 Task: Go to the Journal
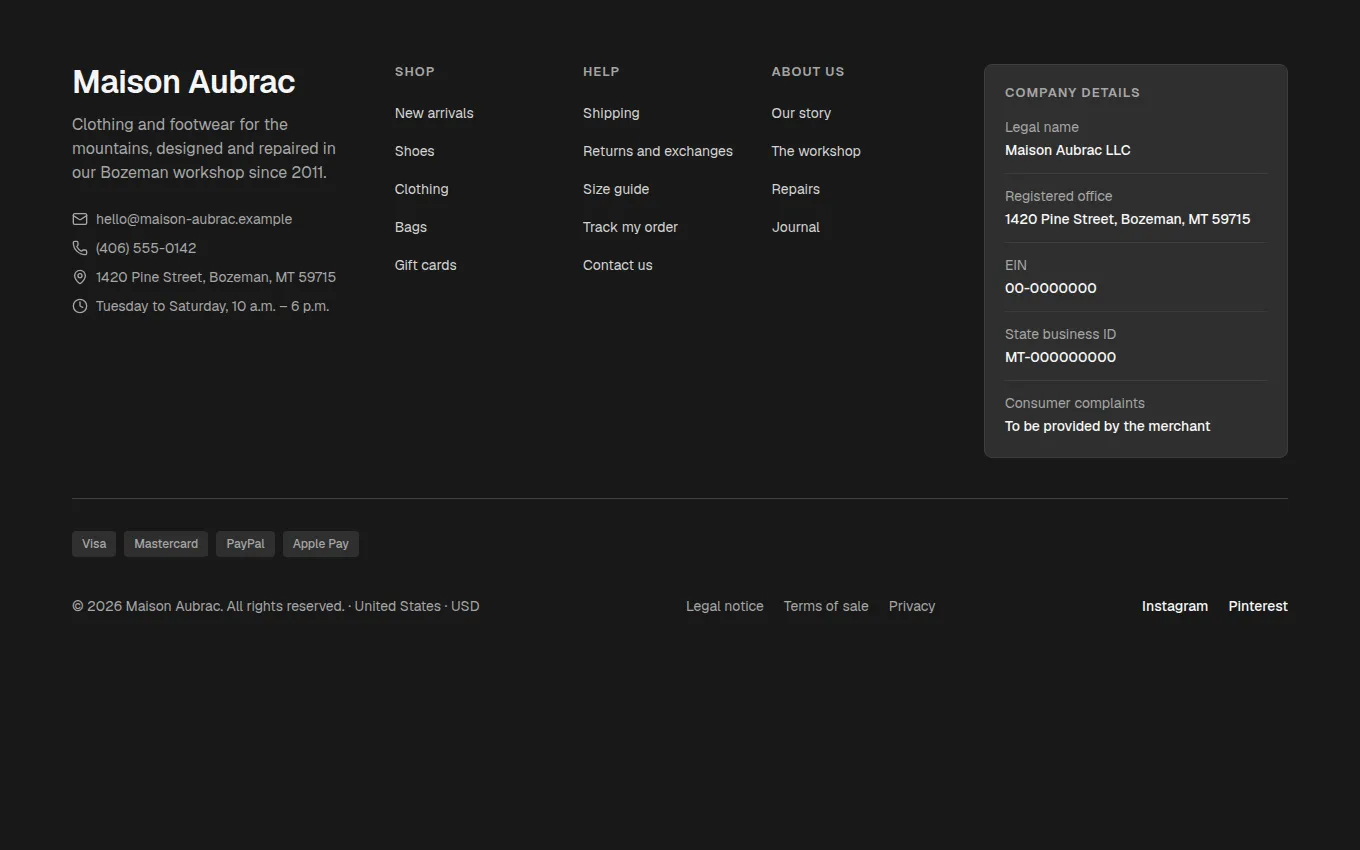click(796, 227)
